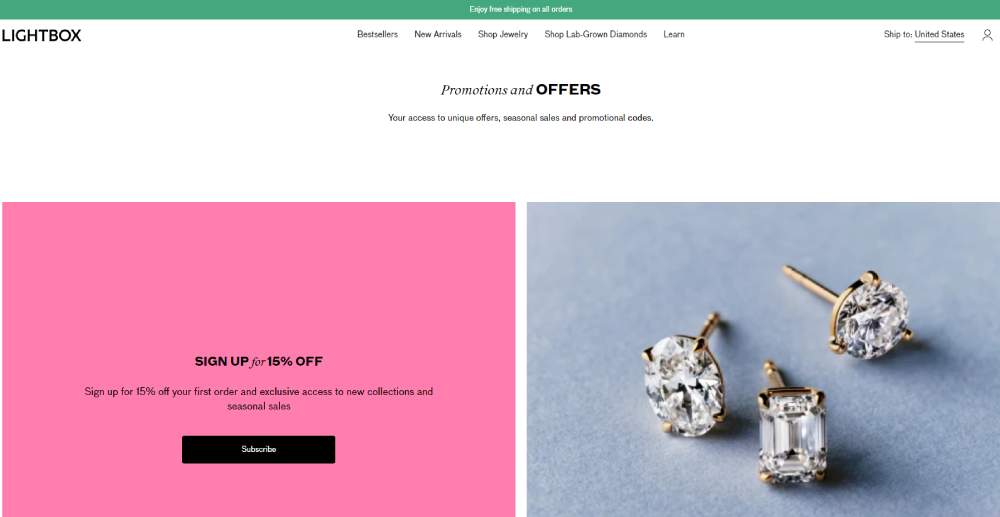Open the user account icon
Screen dimensions: 1000x517
pyautogui.click(x=987, y=34)
